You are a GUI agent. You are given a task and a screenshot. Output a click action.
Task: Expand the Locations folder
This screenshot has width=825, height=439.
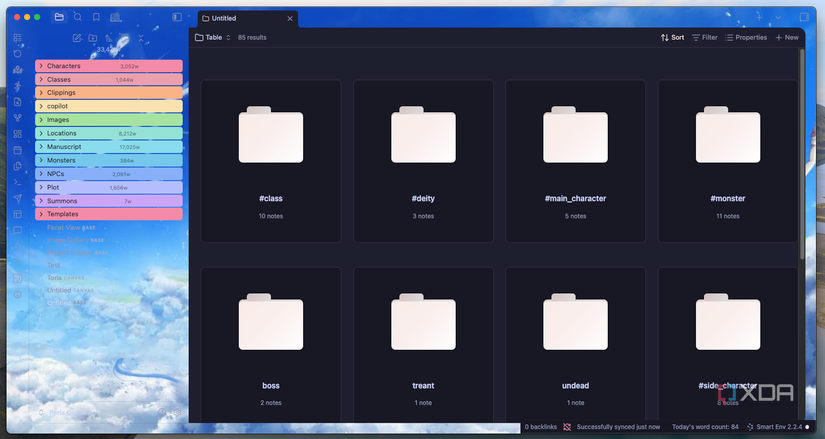click(109, 133)
